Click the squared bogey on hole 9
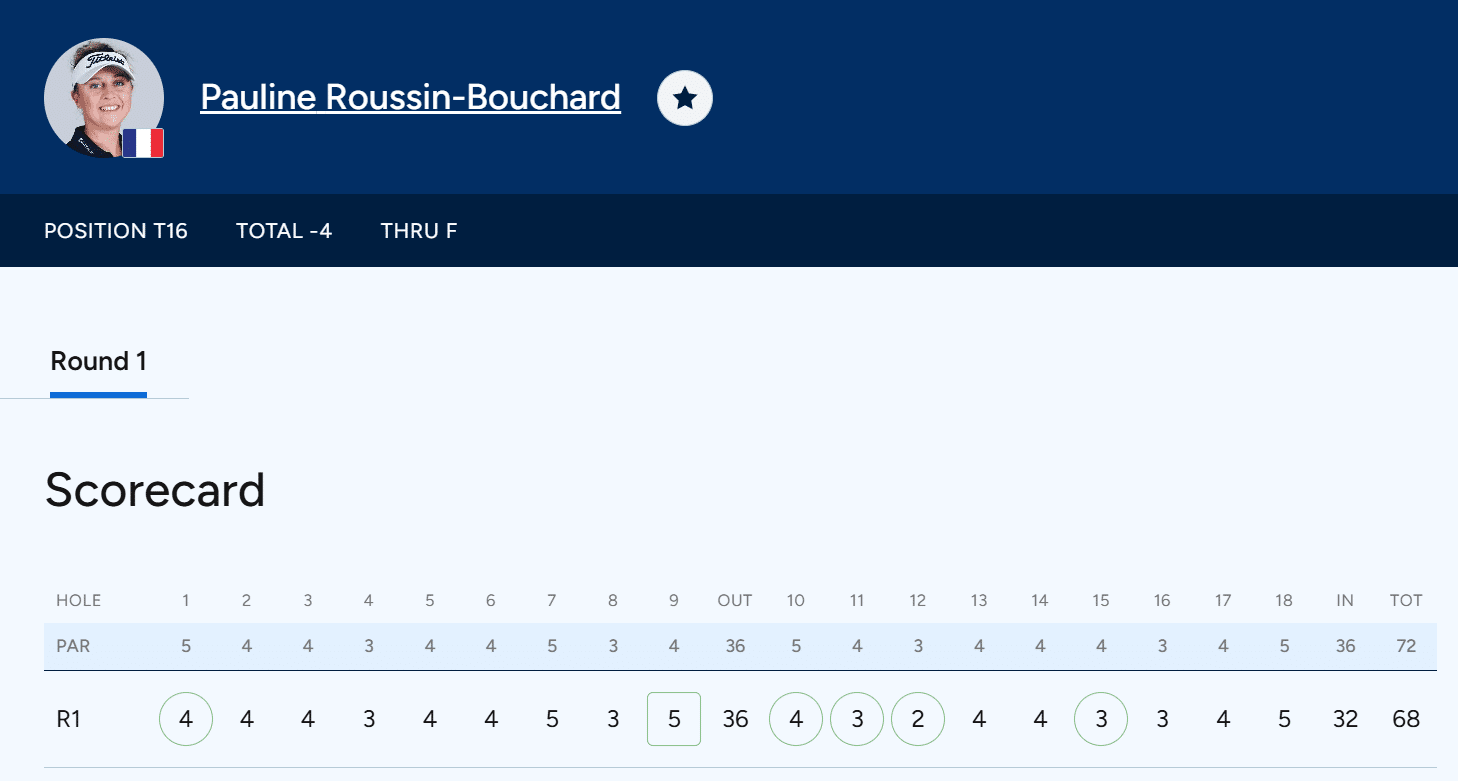The width and height of the screenshot is (1458, 781). click(674, 719)
